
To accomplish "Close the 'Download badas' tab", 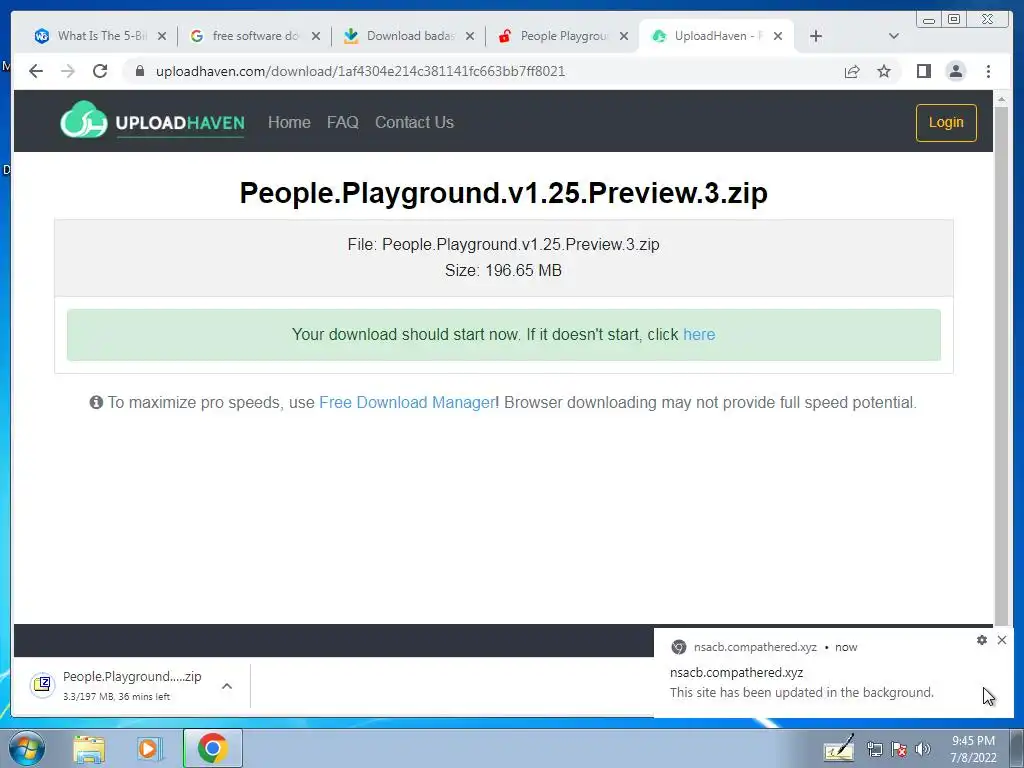I will (x=470, y=37).
